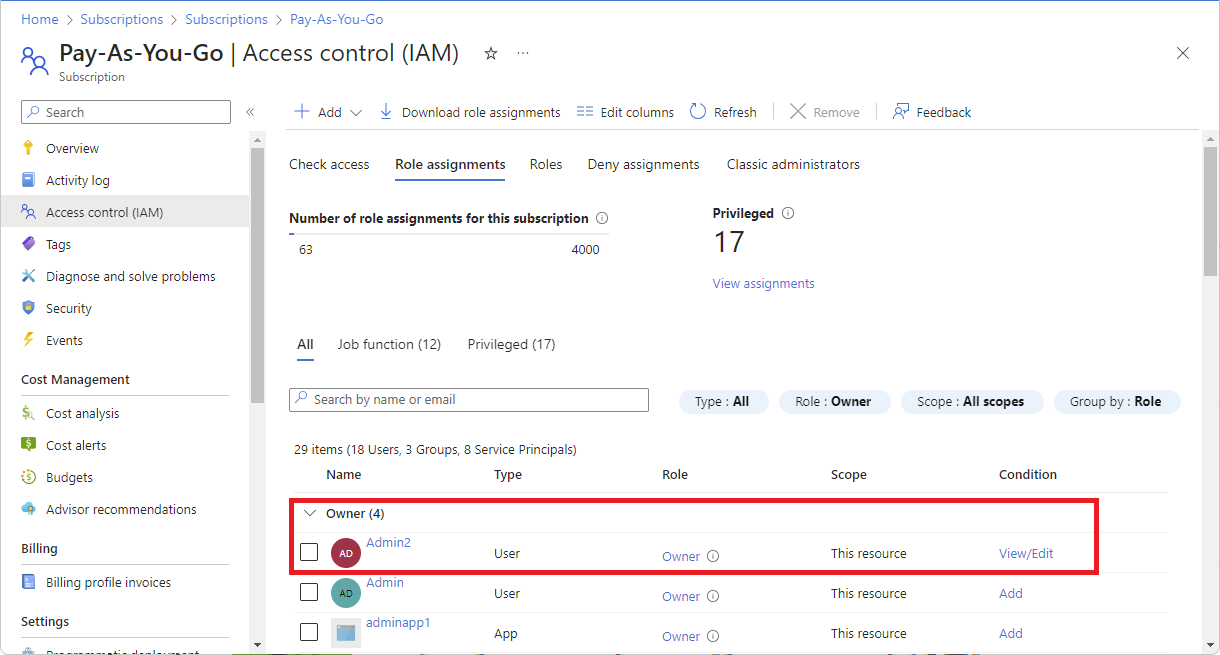Open the Add dropdown menu
This screenshot has width=1220, height=655.
[326, 111]
